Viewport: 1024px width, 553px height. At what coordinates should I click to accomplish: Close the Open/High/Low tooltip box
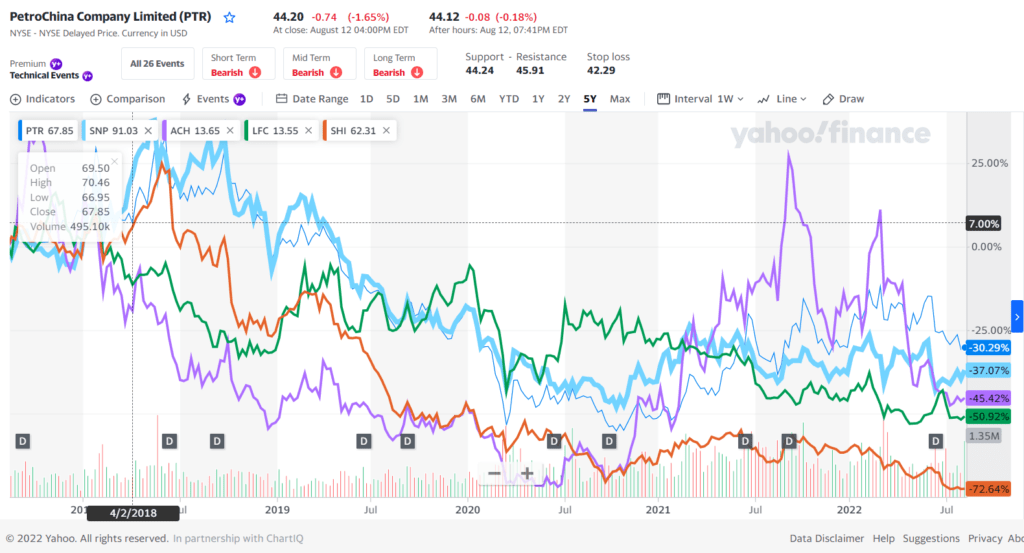coord(114,161)
